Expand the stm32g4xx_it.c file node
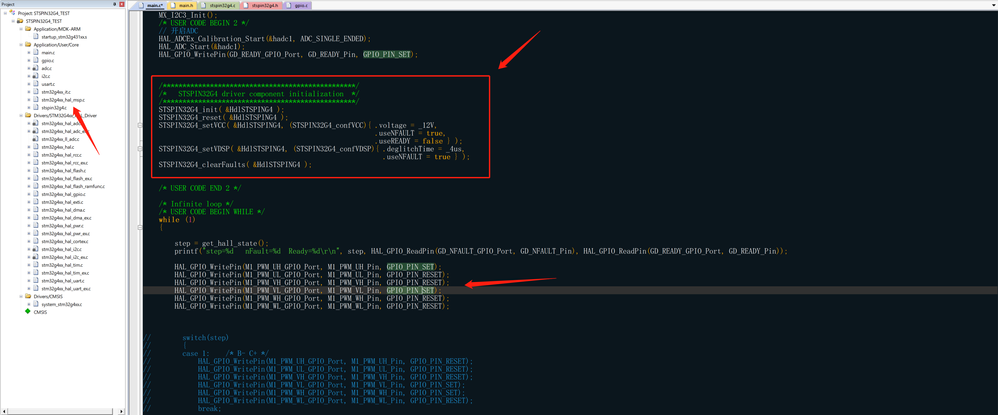This screenshot has height=415, width=998. click(29, 92)
